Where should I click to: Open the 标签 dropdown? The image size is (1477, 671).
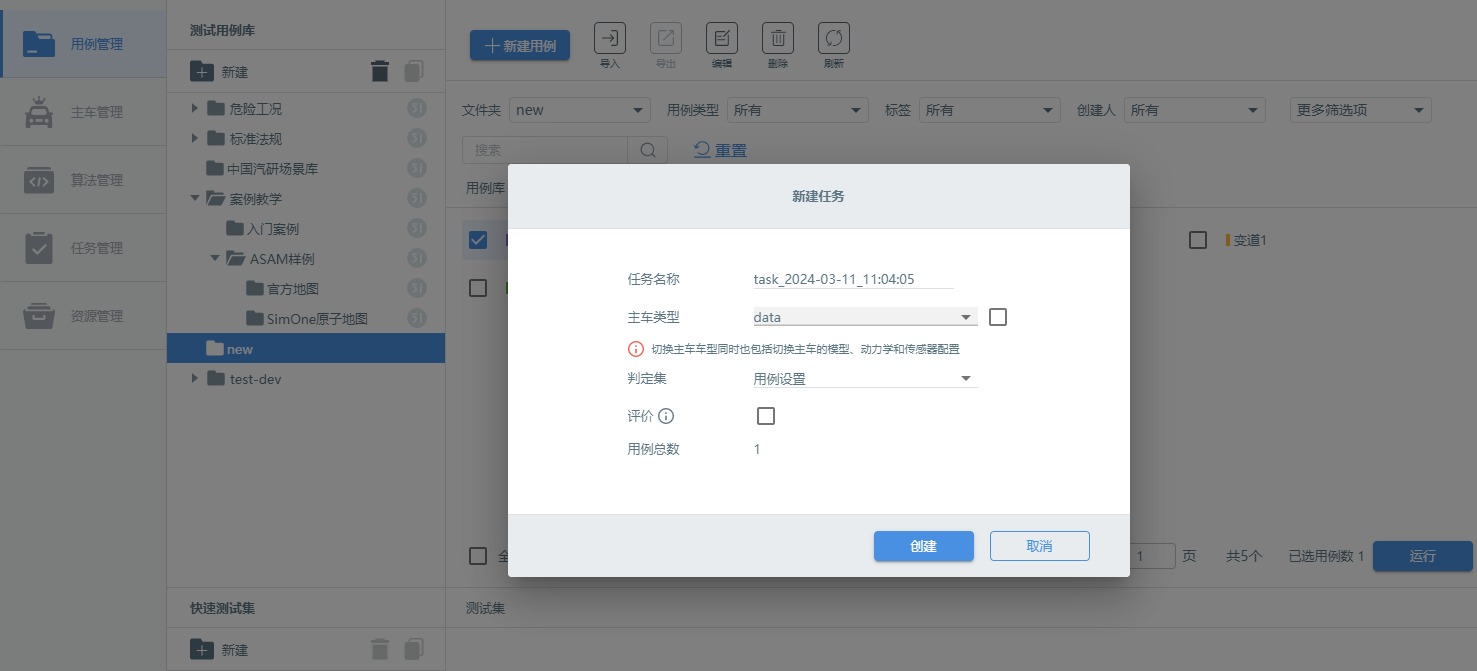point(990,110)
